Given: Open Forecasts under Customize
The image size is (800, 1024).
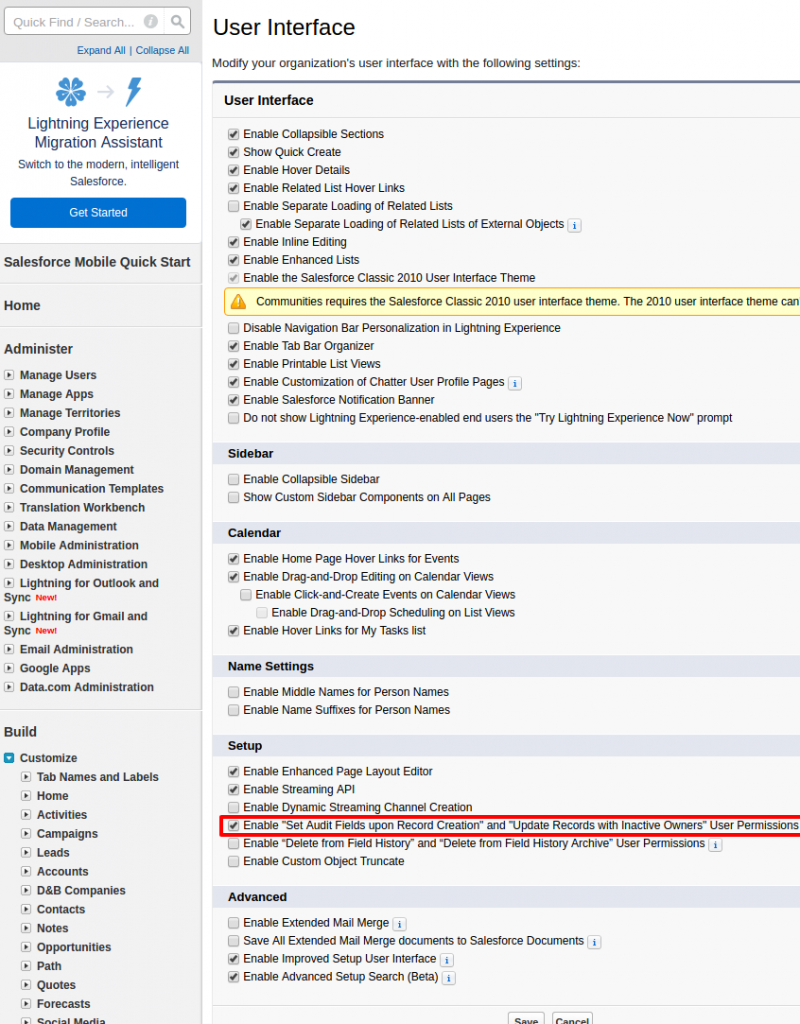Looking at the screenshot, I should 63,1004.
